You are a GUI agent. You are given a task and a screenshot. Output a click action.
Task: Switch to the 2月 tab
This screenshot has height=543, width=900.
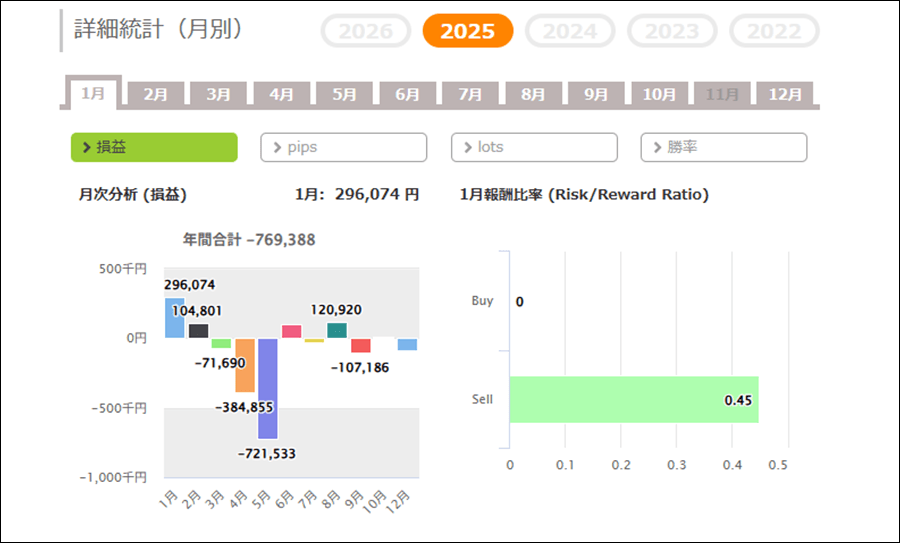(156, 95)
